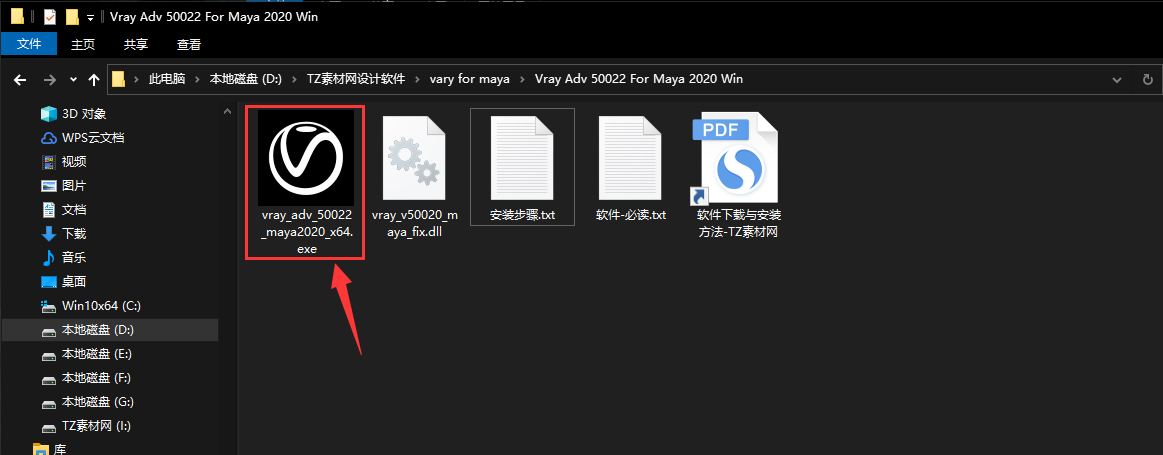The height and width of the screenshot is (455, 1163).
Task: Expand the chevron after 本地磁盘 (D:) breadcrumb
Action: click(294, 79)
